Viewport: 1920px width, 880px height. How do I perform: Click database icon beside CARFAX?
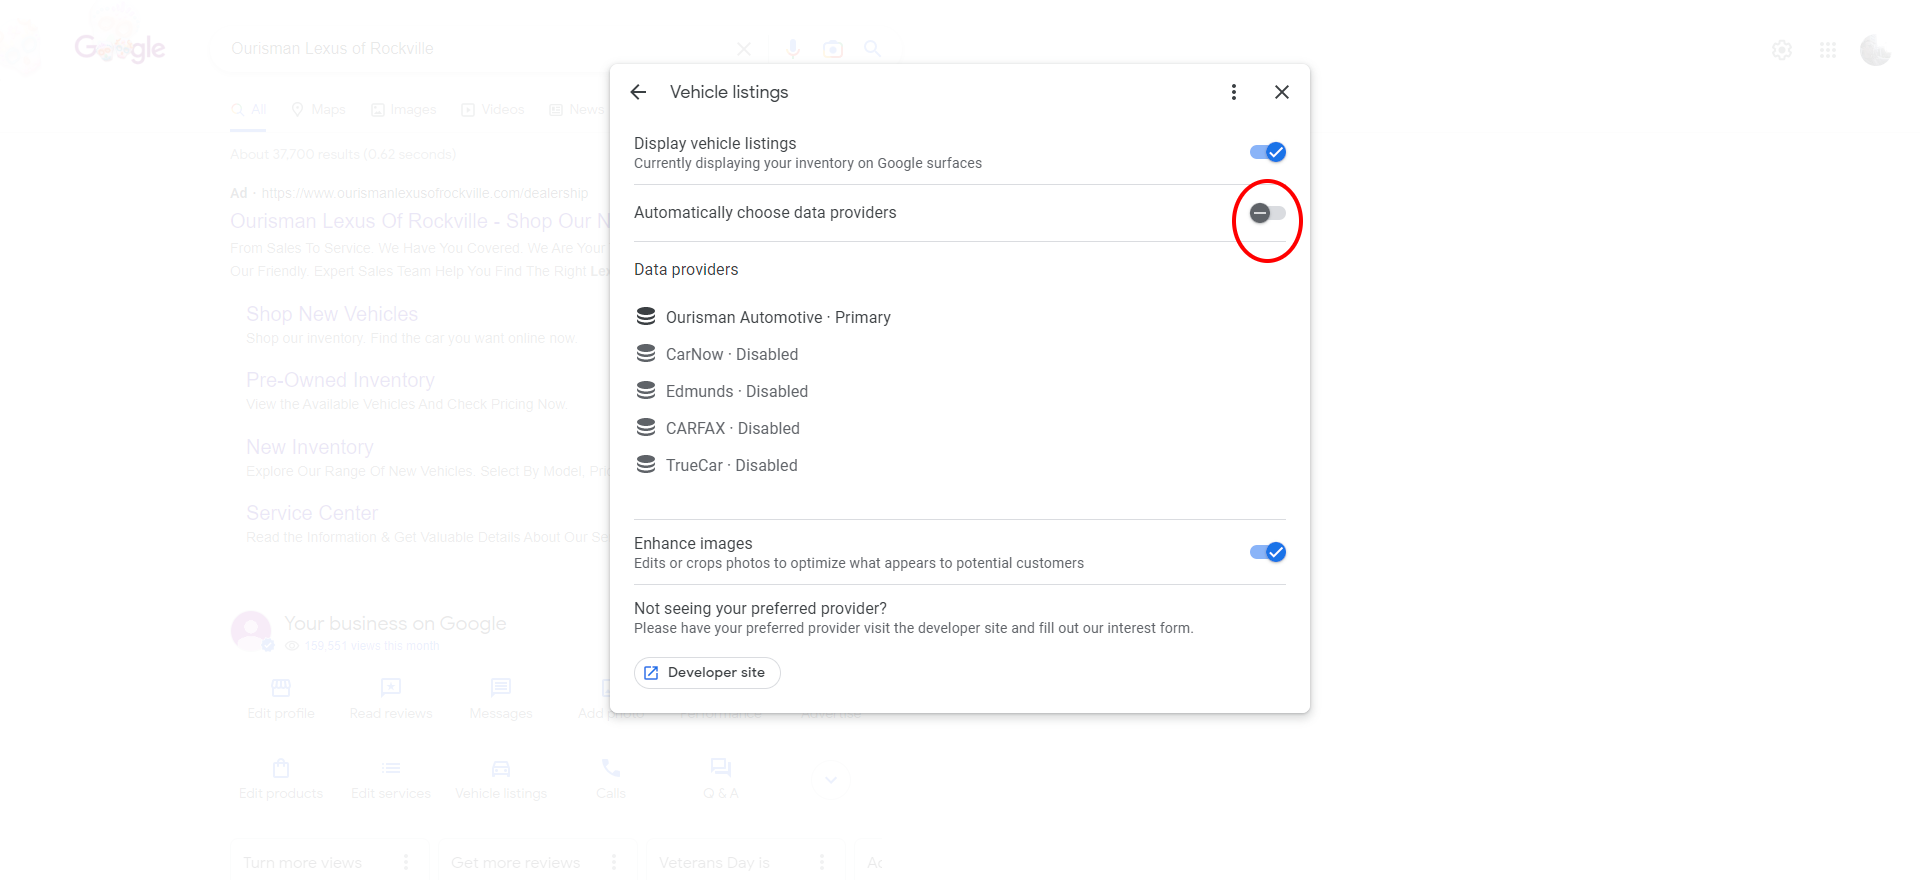(646, 428)
